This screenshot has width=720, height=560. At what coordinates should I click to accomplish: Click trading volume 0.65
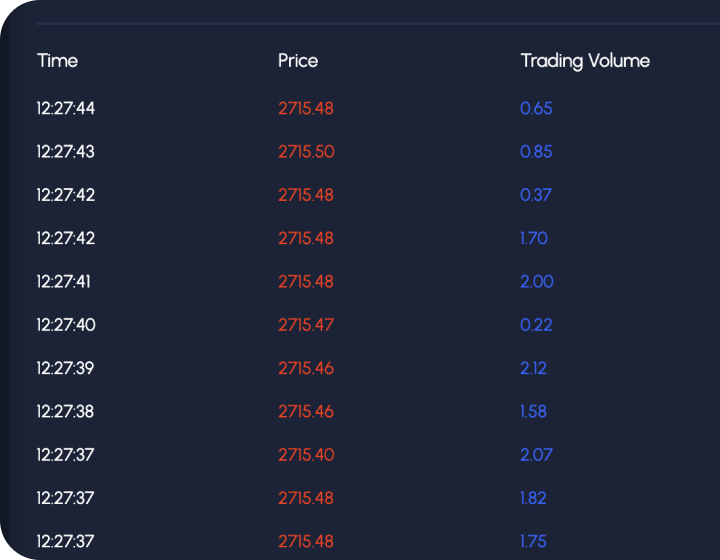tap(536, 108)
